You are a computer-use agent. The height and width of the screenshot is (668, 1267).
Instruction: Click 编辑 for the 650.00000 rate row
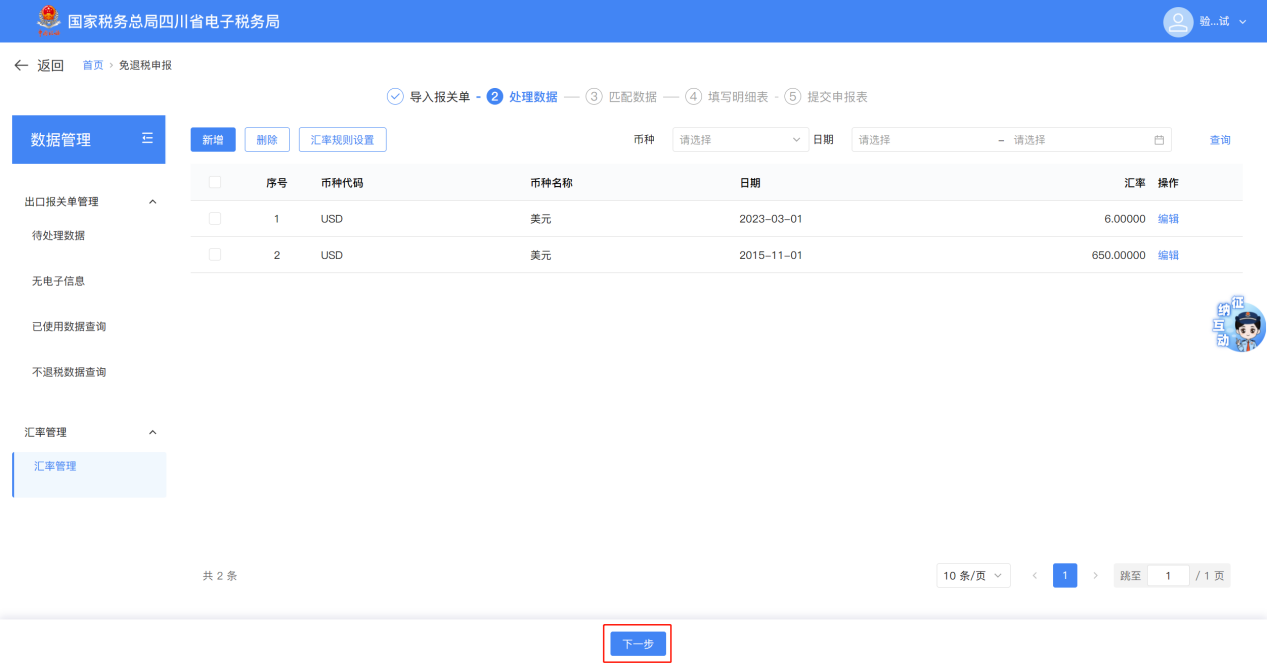point(1168,255)
